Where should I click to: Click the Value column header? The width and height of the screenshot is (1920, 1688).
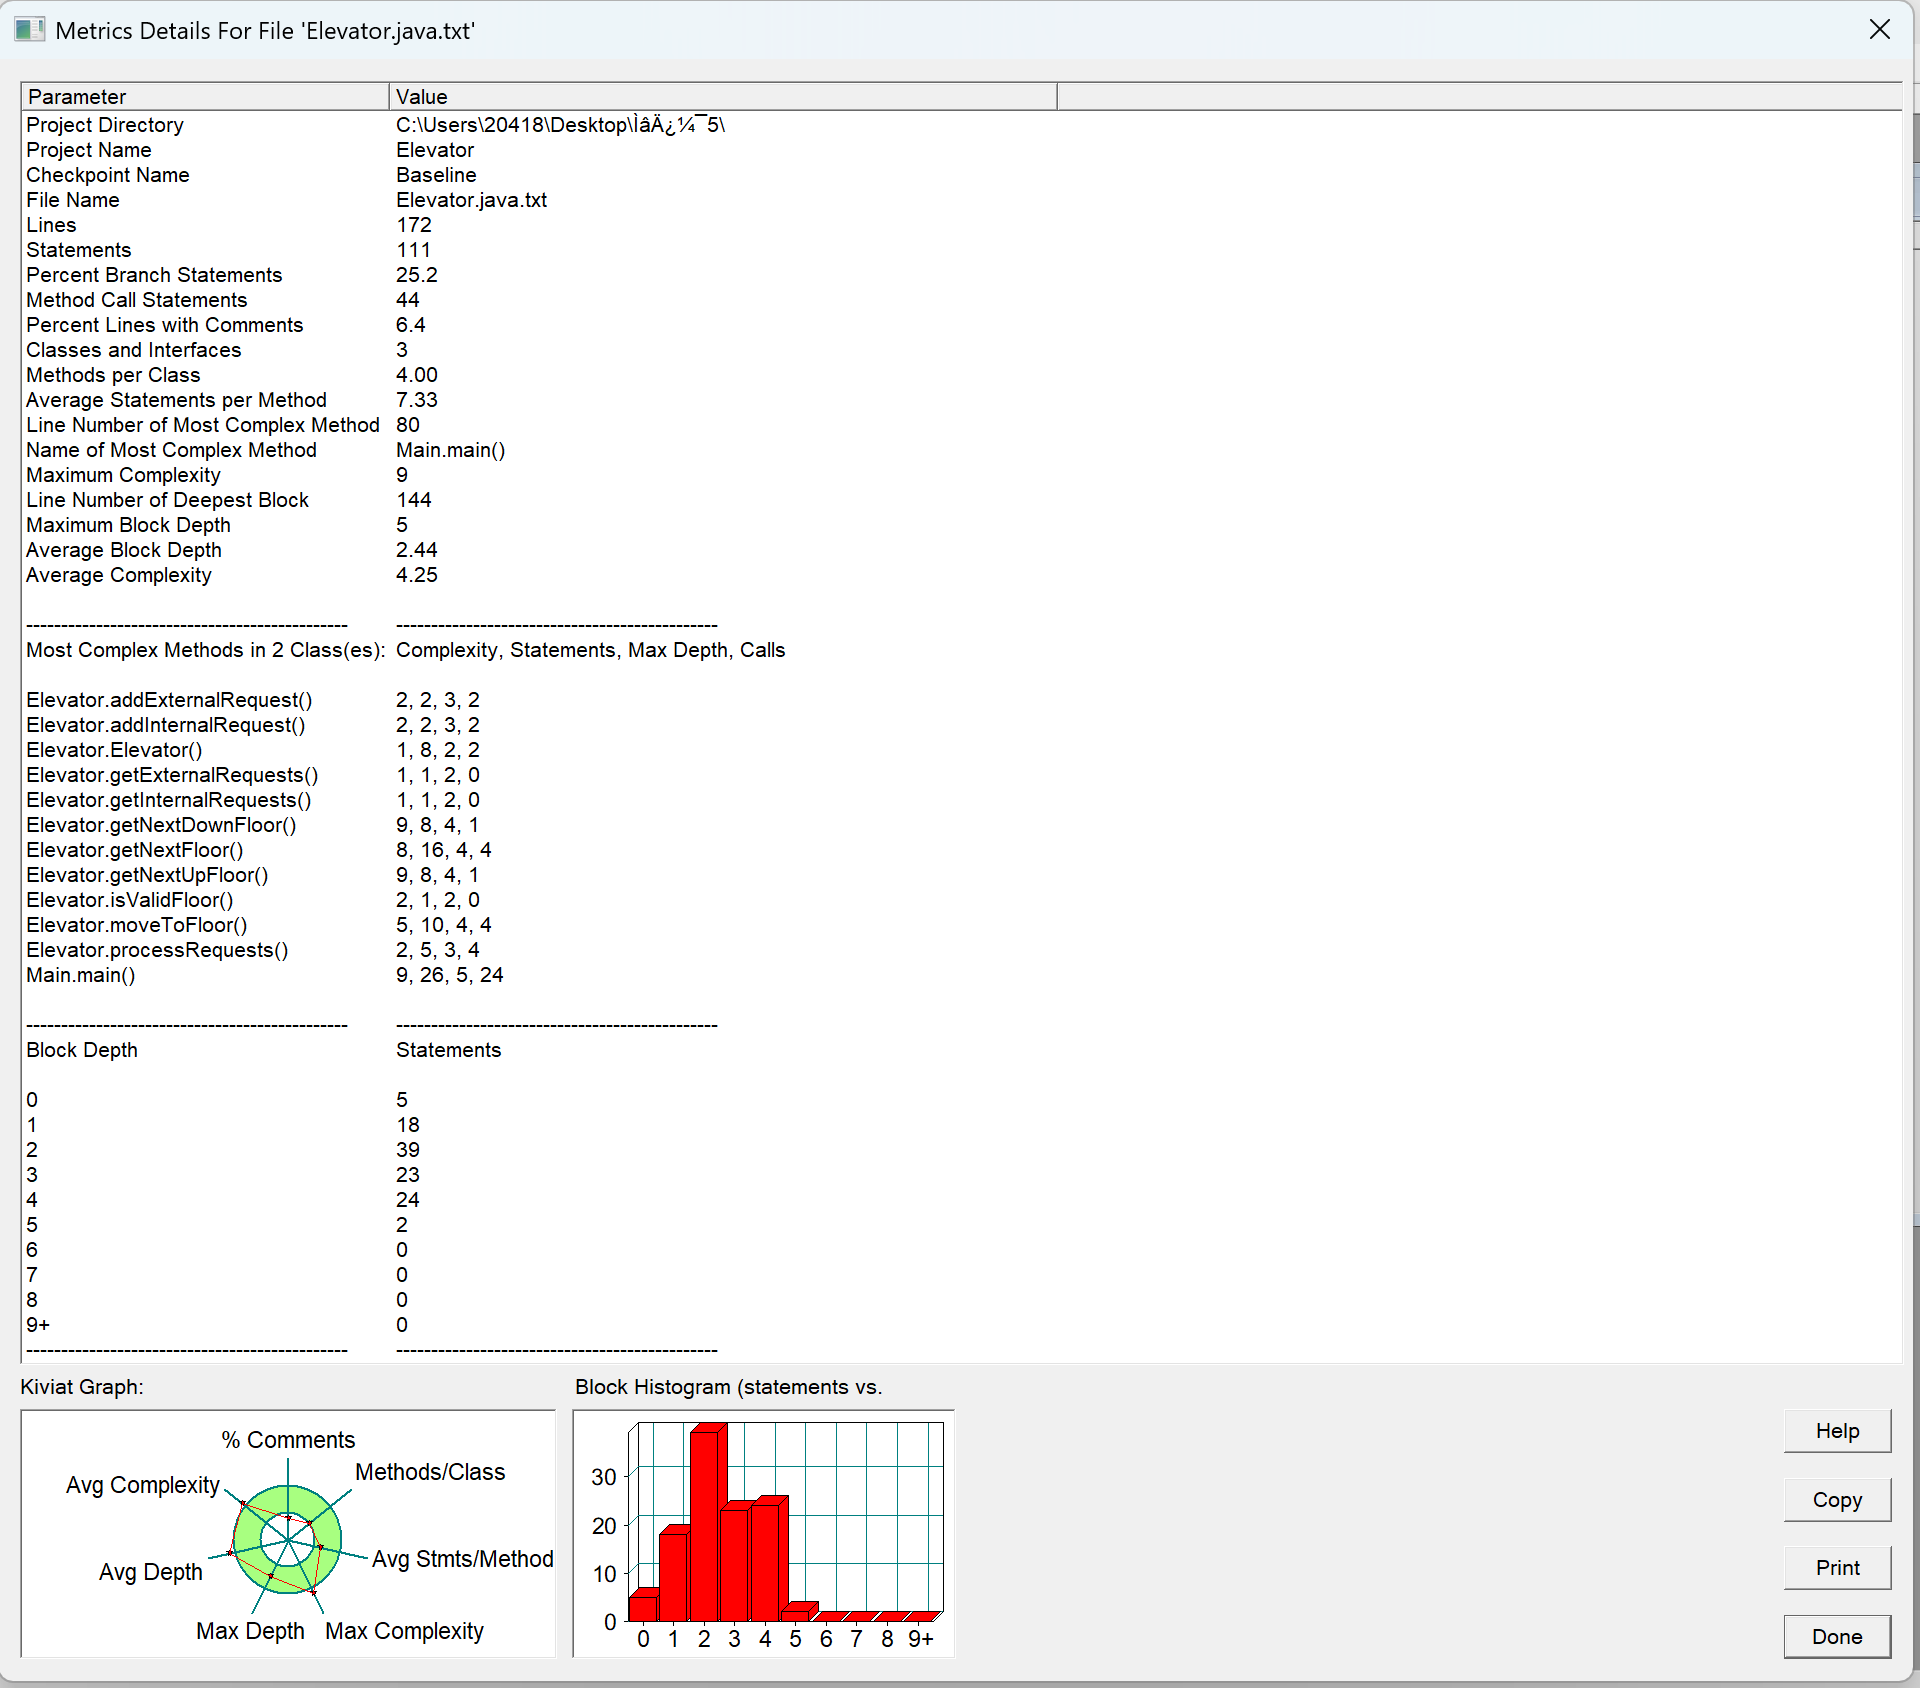click(x=720, y=97)
